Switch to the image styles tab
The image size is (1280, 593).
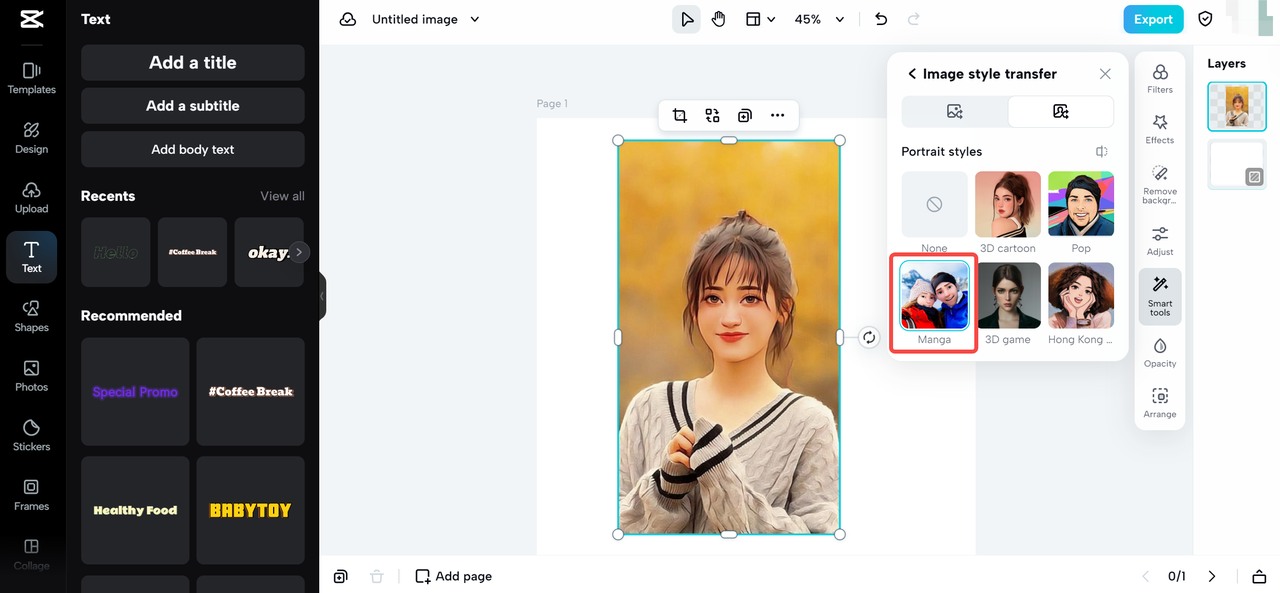click(x=955, y=112)
